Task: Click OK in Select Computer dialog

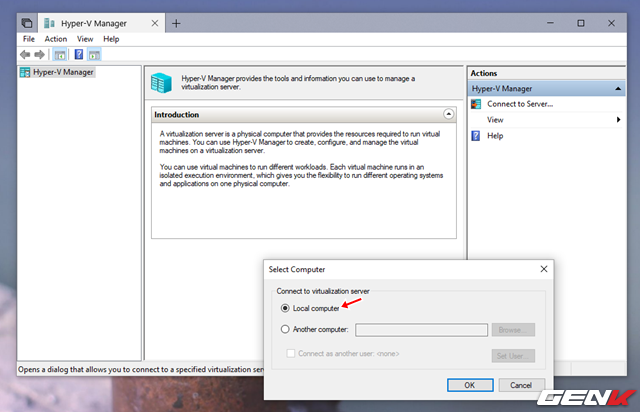Action: 470,385
